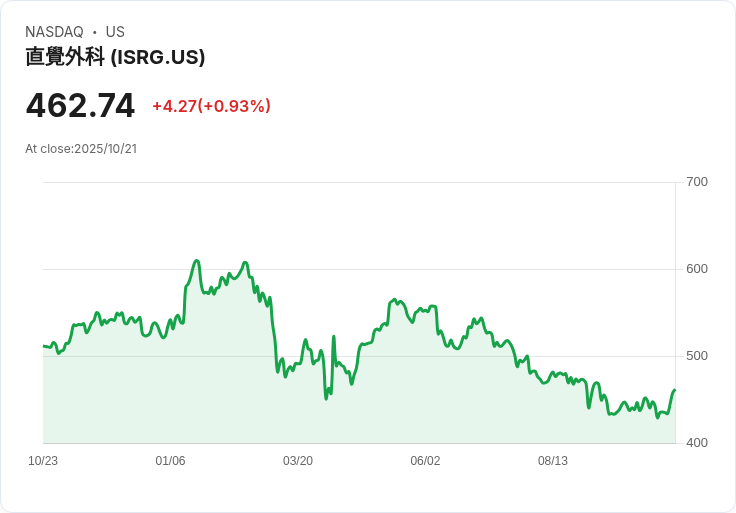Select the 10/23 date on x-axis
Viewport: 736px width, 513px height.
pos(43,461)
